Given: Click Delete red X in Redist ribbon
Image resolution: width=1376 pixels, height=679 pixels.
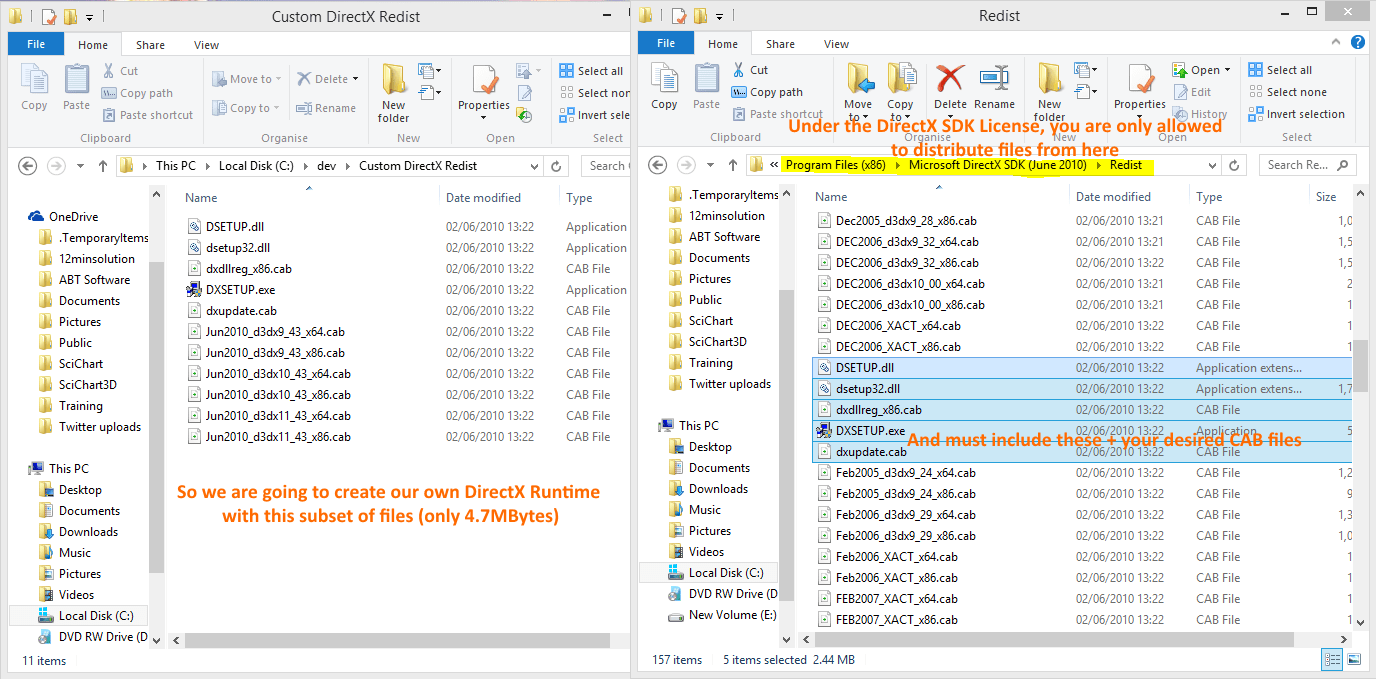Looking at the screenshot, I should point(950,87).
